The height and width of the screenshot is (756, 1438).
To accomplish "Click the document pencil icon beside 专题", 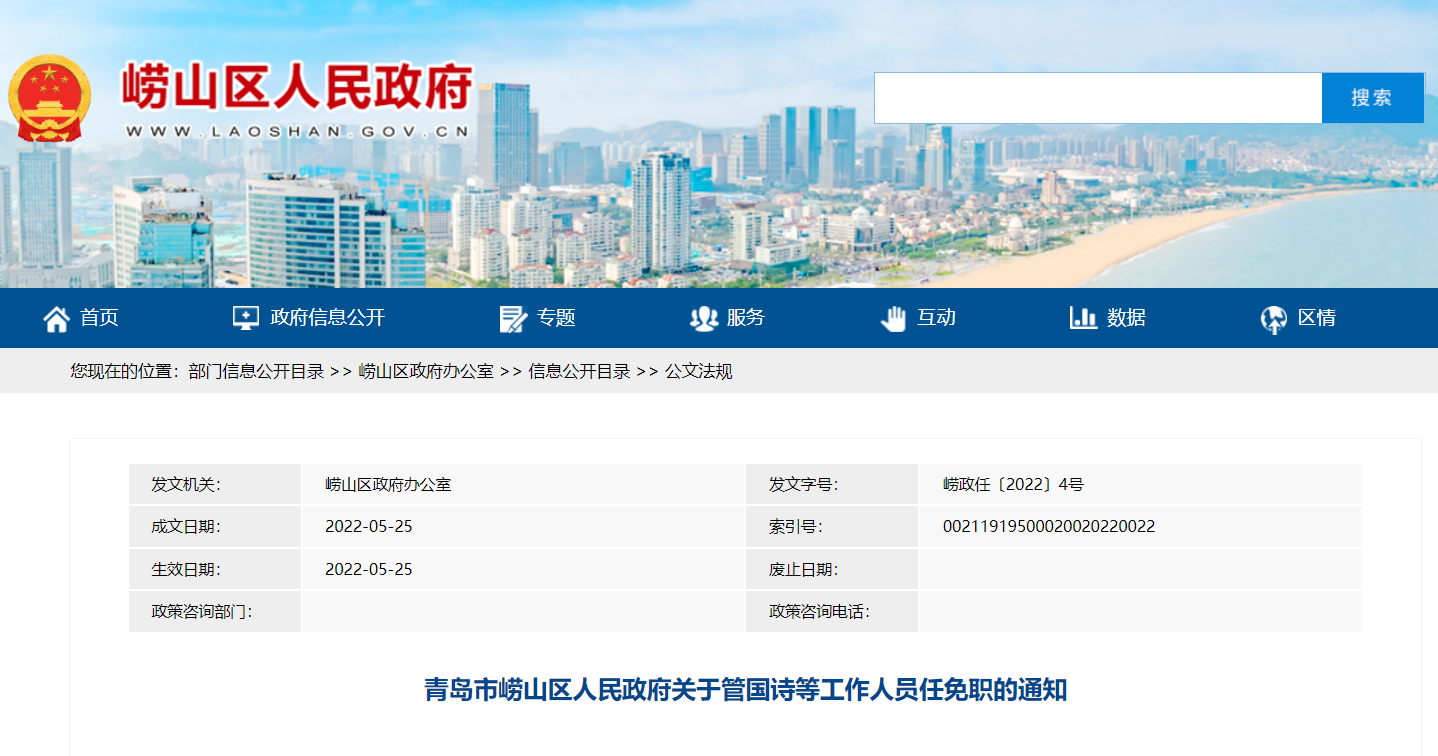I will click(x=513, y=318).
